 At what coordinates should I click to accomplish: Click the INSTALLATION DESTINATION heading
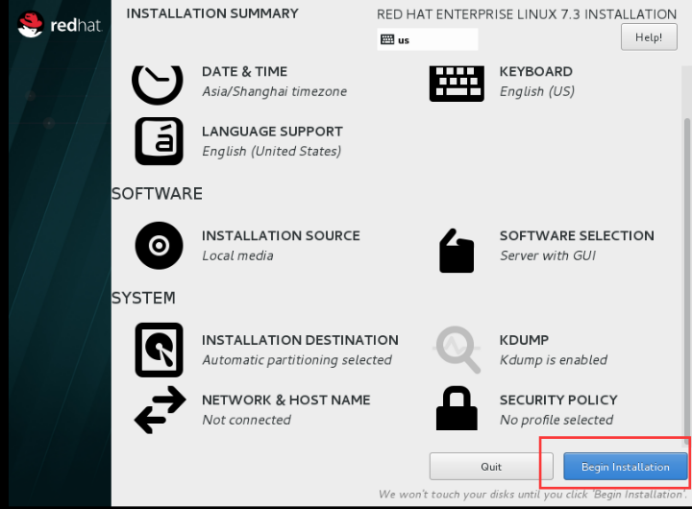[300, 340]
